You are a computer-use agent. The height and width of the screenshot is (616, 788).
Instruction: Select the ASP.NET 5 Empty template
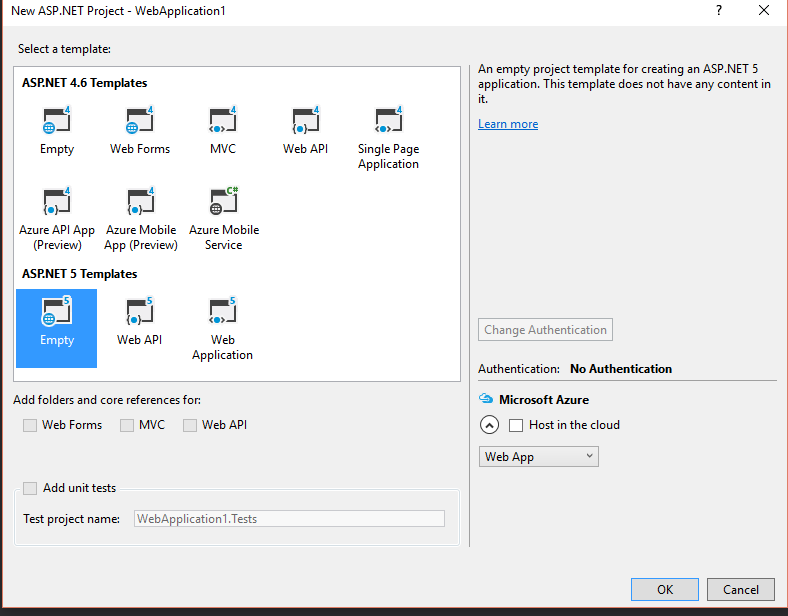pyautogui.click(x=56, y=328)
